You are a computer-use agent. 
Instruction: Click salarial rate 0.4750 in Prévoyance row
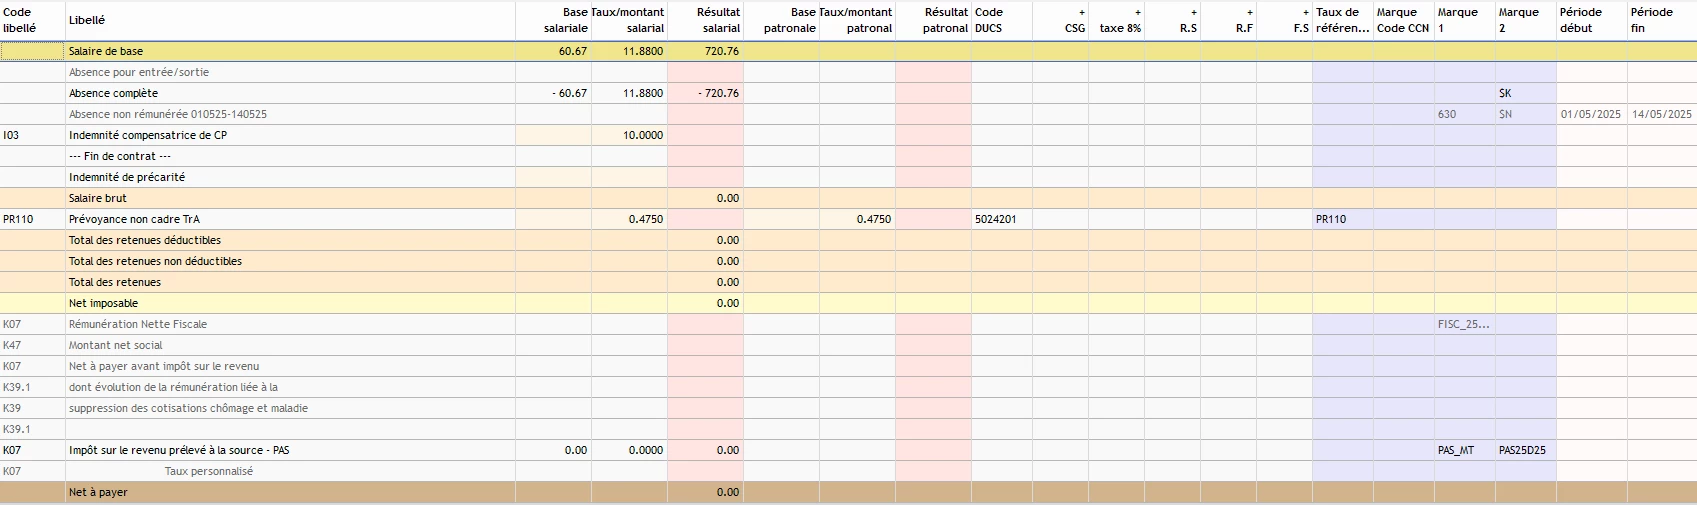click(646, 219)
